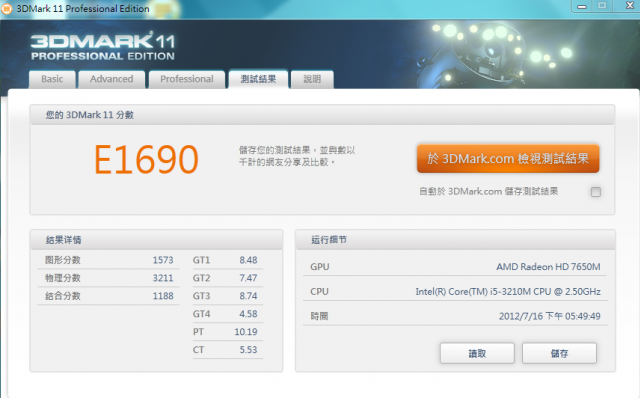Select the graphics score value 1573
The height and width of the screenshot is (398, 640).
click(x=163, y=260)
